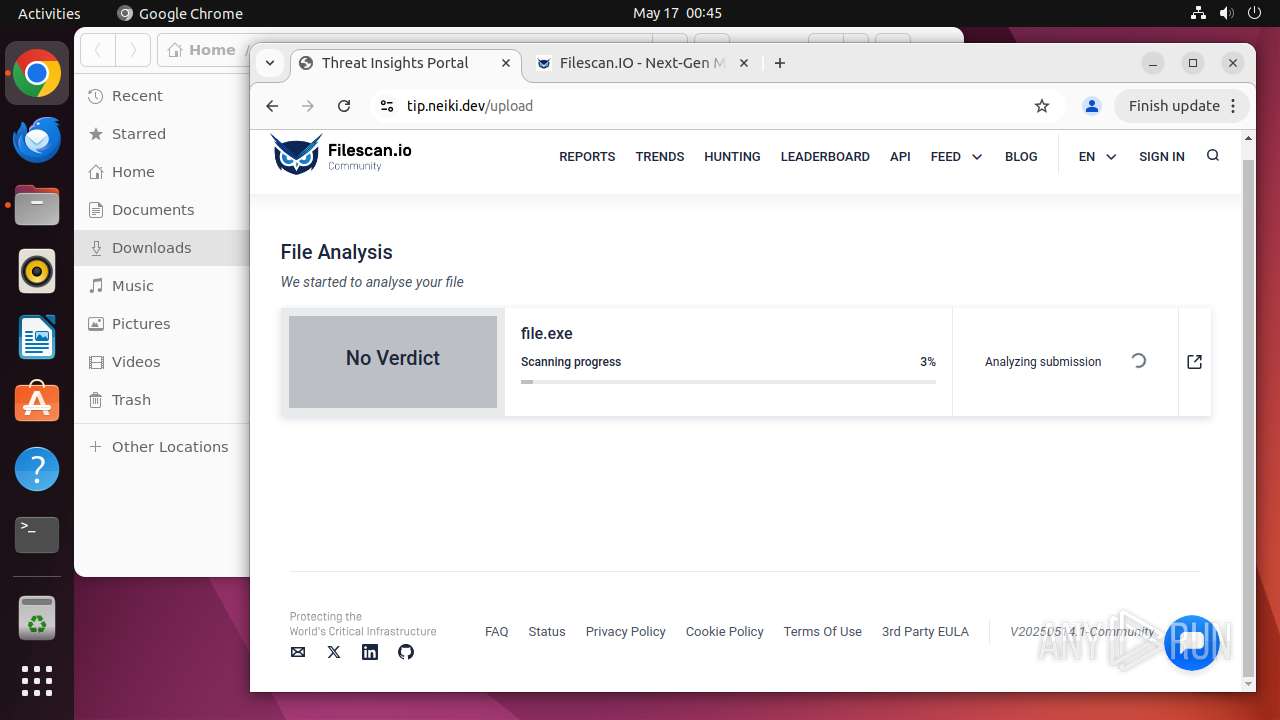This screenshot has width=1280, height=720.
Task: Open REPORTS in navigation
Action: click(587, 157)
